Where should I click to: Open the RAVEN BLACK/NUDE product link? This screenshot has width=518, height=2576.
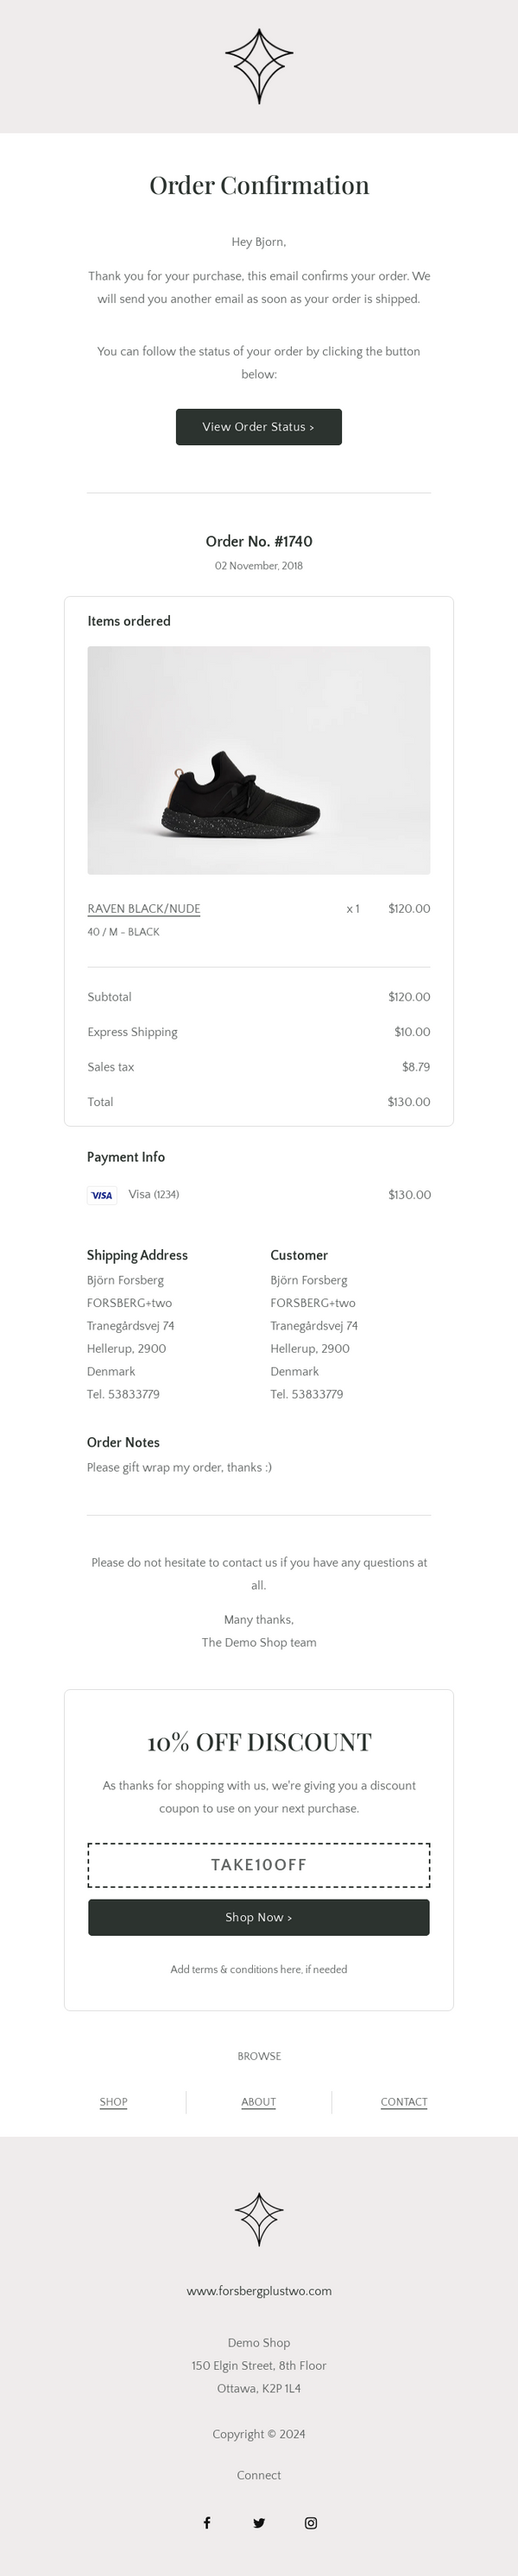tap(145, 909)
